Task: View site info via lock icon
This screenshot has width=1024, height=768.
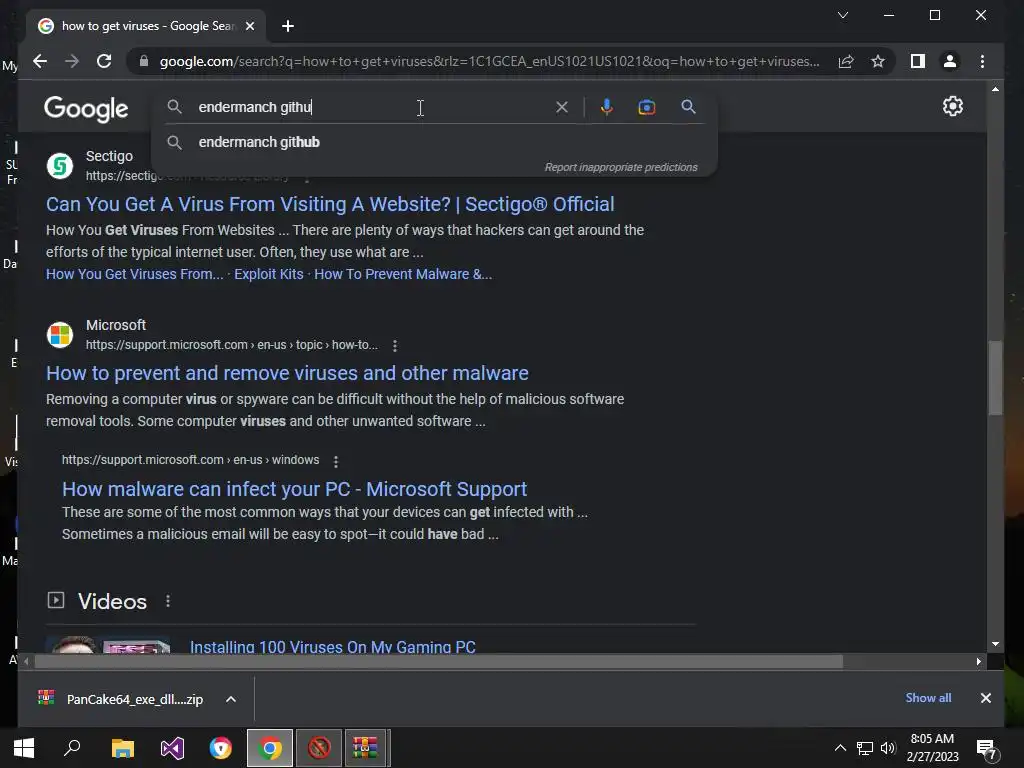Action: pos(144,61)
